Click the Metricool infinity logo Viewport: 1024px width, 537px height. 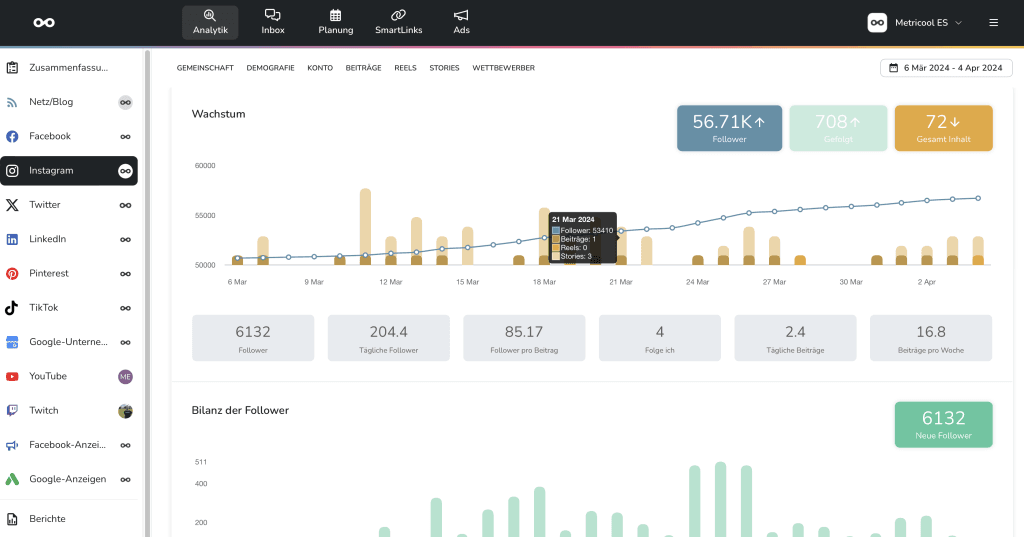[x=44, y=22]
